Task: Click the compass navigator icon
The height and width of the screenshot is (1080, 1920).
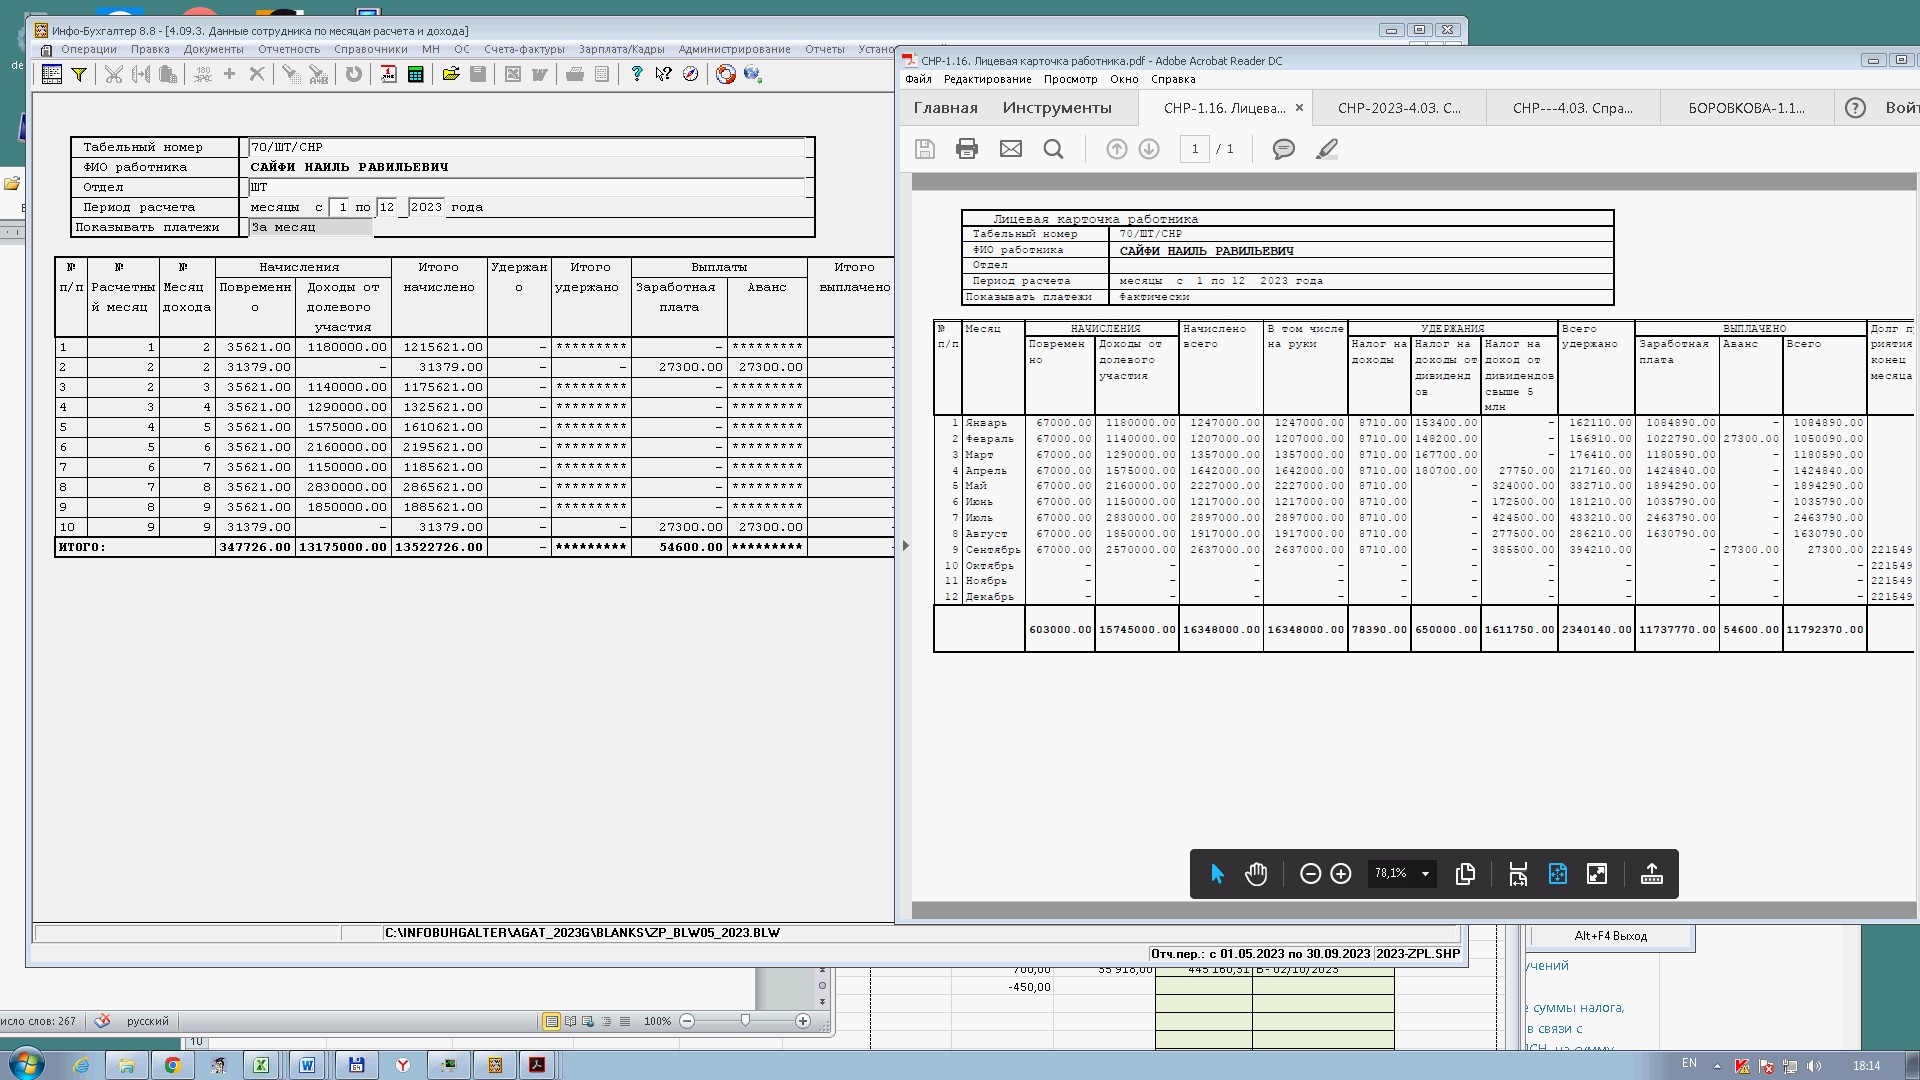Action: 690,74
